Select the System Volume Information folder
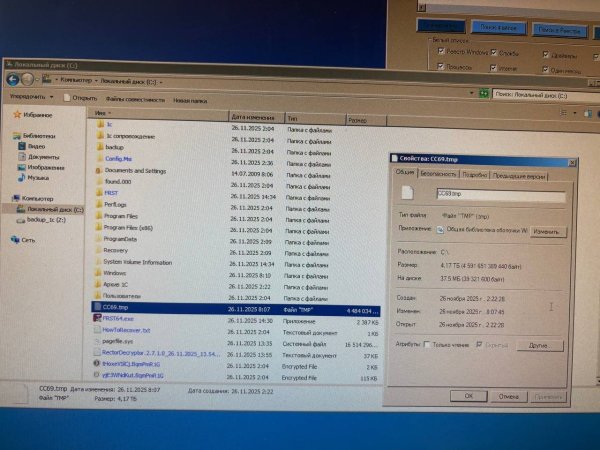The width and height of the screenshot is (600, 450). 137,262
